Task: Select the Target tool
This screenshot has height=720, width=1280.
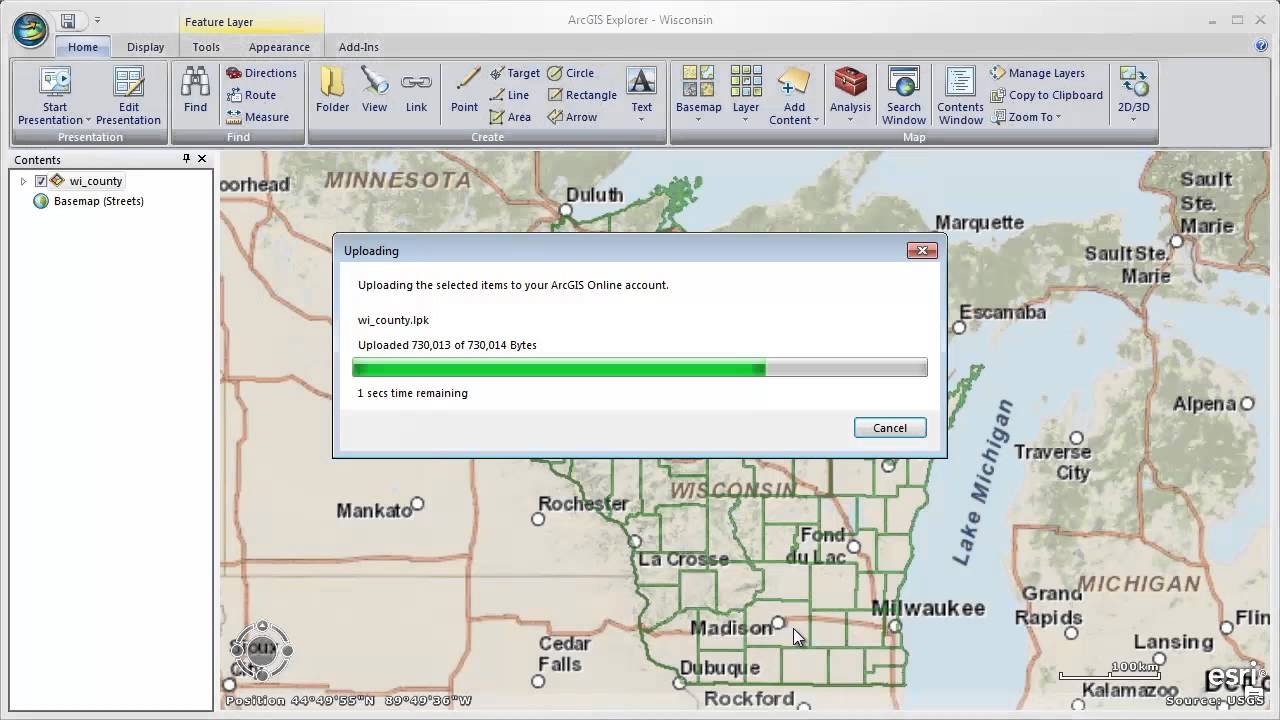Action: [x=514, y=73]
